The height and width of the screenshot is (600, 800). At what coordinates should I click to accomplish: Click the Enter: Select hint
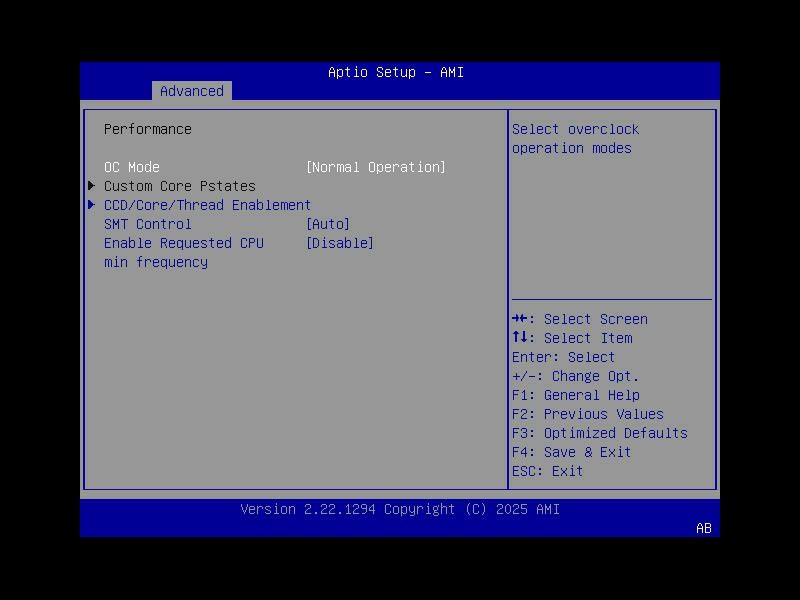pyautogui.click(x=564, y=357)
